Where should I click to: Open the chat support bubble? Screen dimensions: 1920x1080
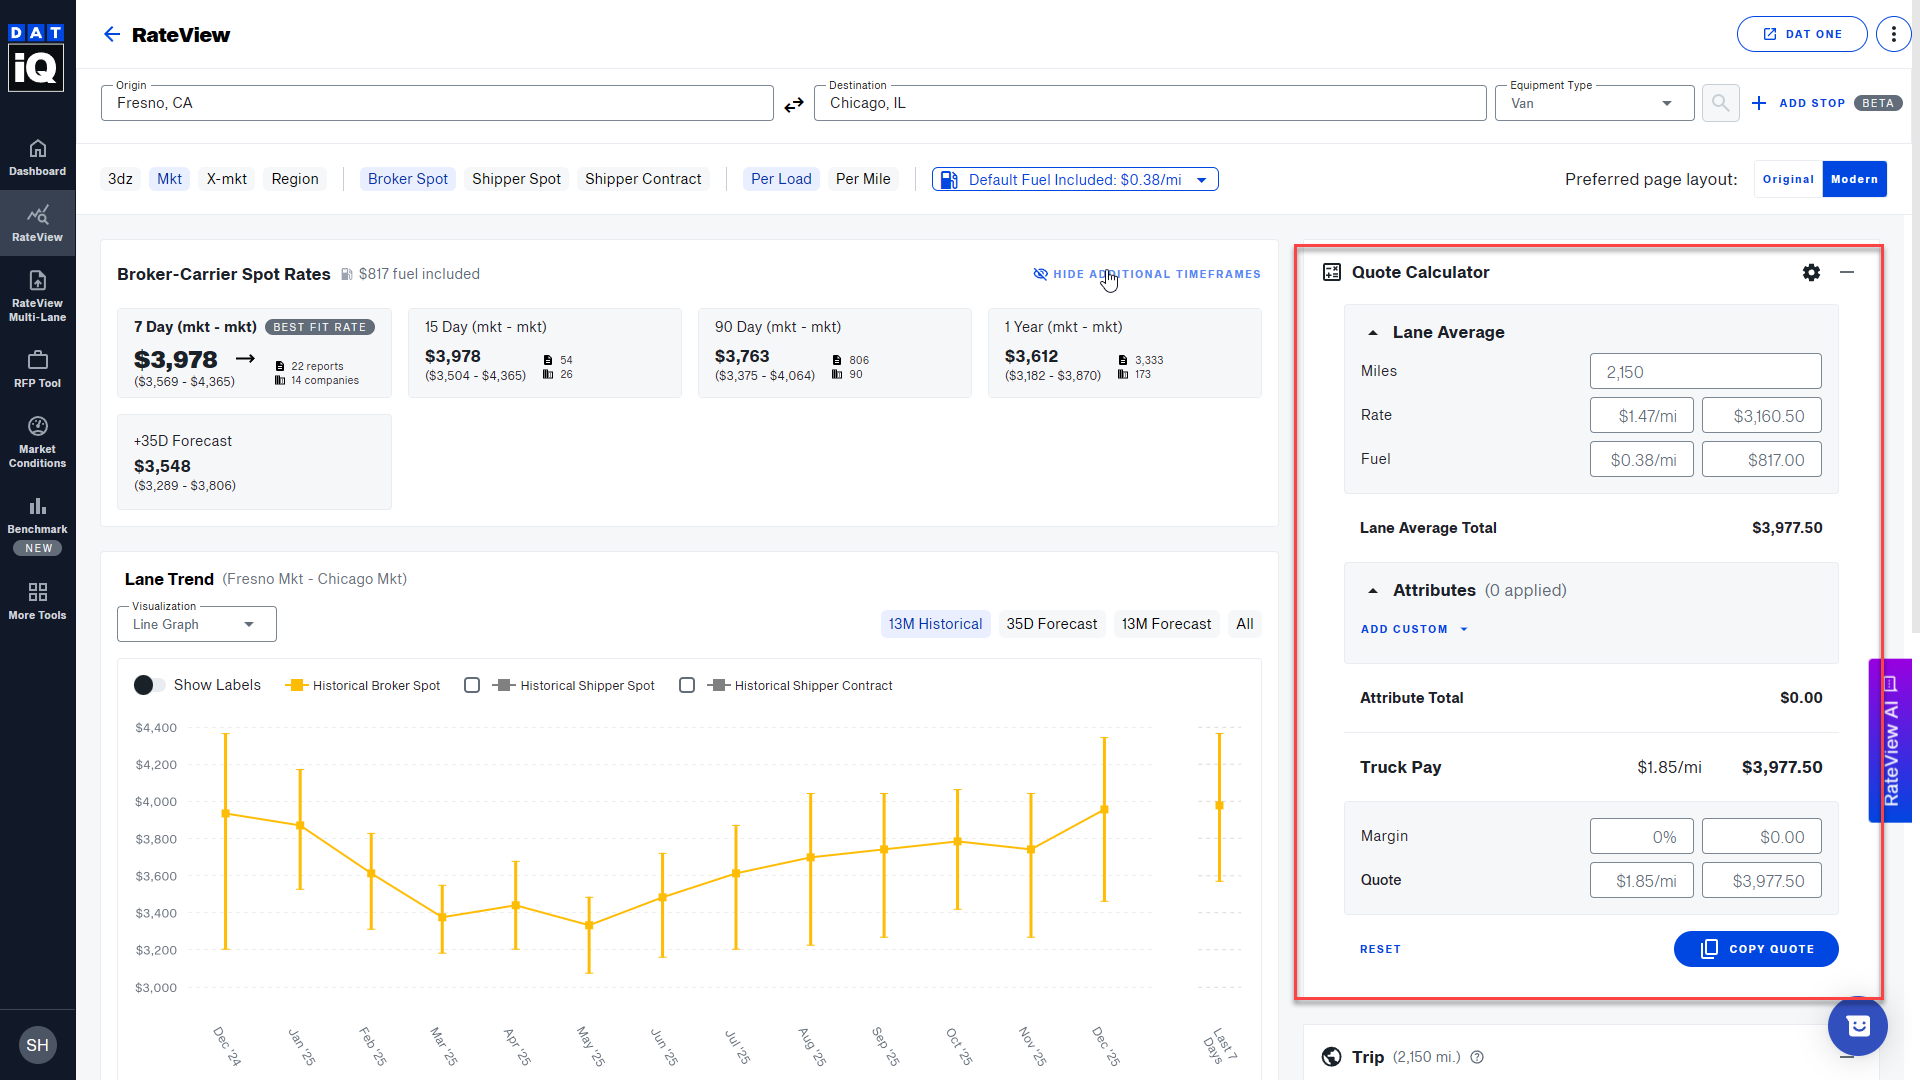tap(1857, 1026)
